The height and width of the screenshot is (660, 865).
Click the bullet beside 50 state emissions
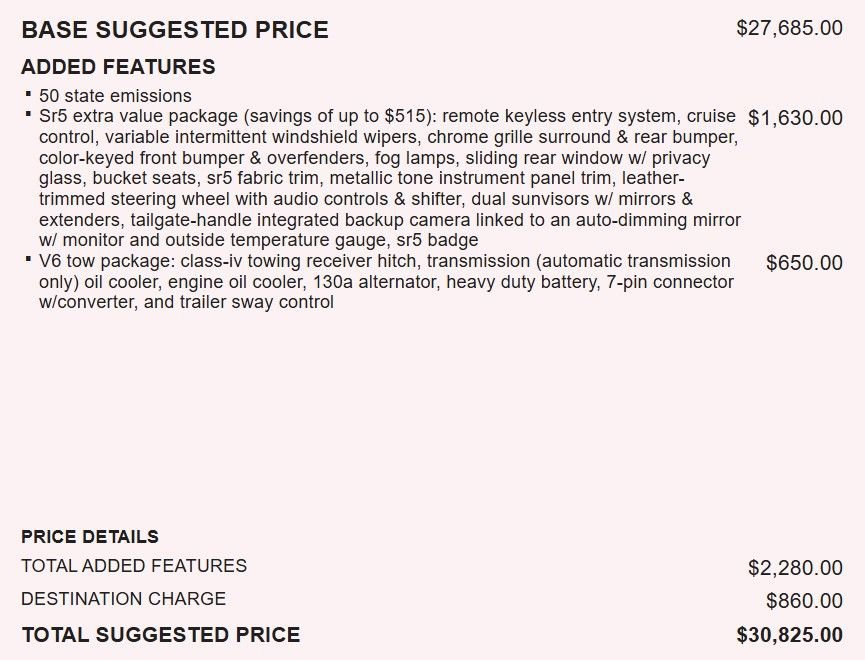coord(28,94)
